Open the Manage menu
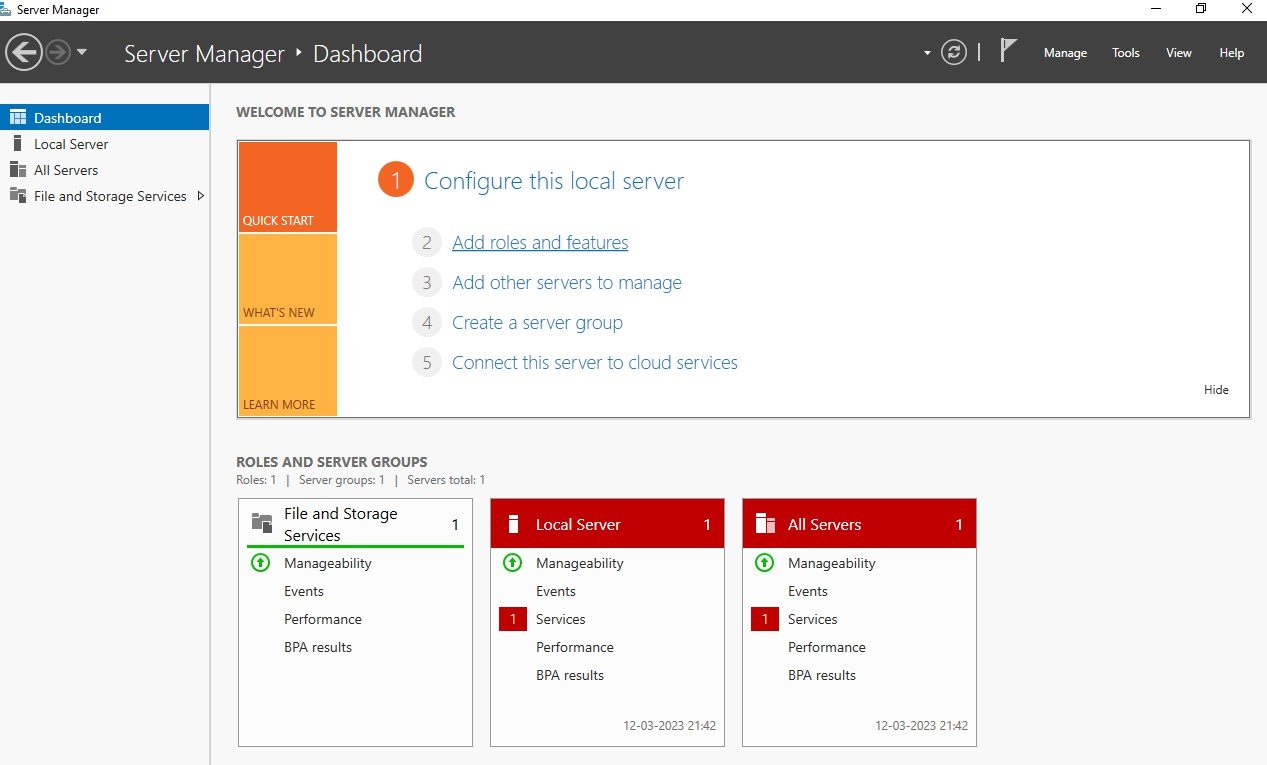The width and height of the screenshot is (1267, 765). pyautogui.click(x=1065, y=53)
